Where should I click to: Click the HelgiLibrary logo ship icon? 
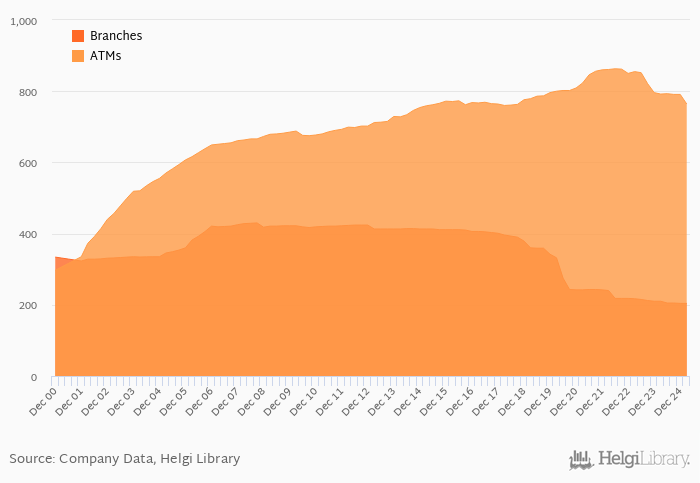click(581, 460)
